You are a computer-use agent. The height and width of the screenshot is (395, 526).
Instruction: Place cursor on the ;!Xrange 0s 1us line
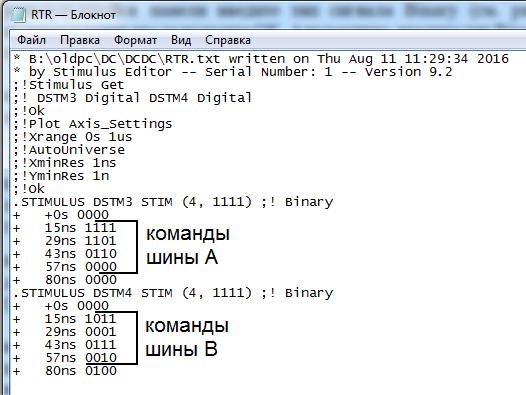(x=73, y=137)
